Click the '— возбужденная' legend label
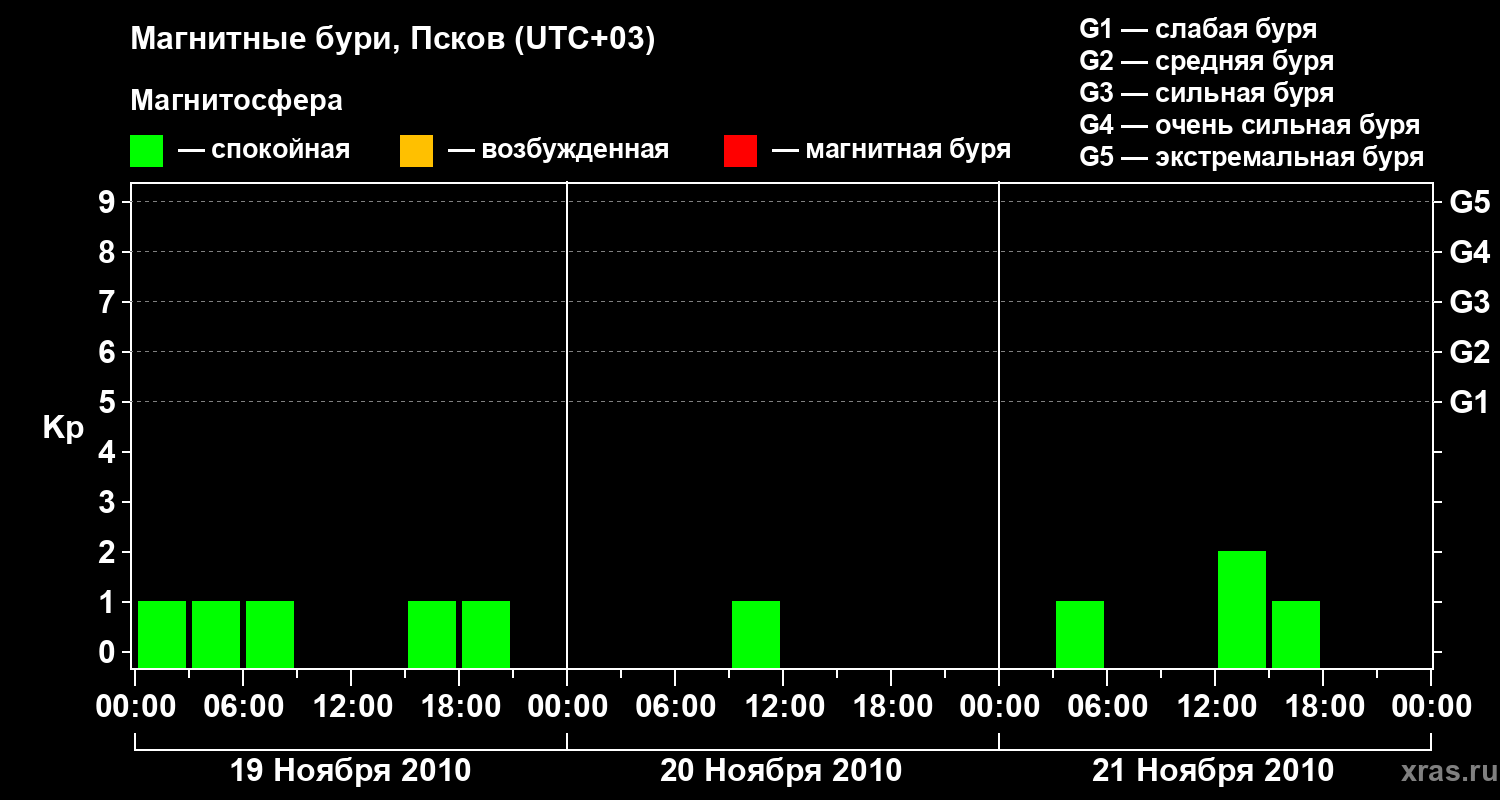 click(x=558, y=151)
